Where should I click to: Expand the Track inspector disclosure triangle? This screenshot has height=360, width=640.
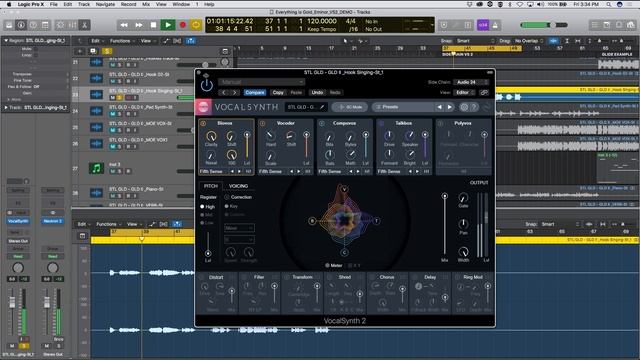click(6, 108)
